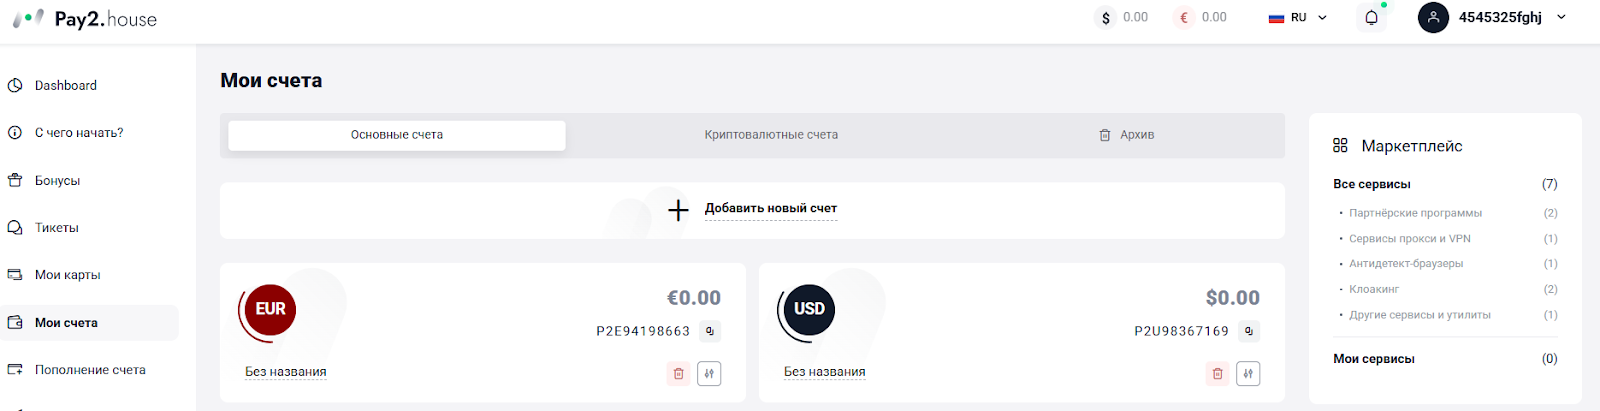
Task: Rename EUR account via Без названия
Action: (286, 372)
